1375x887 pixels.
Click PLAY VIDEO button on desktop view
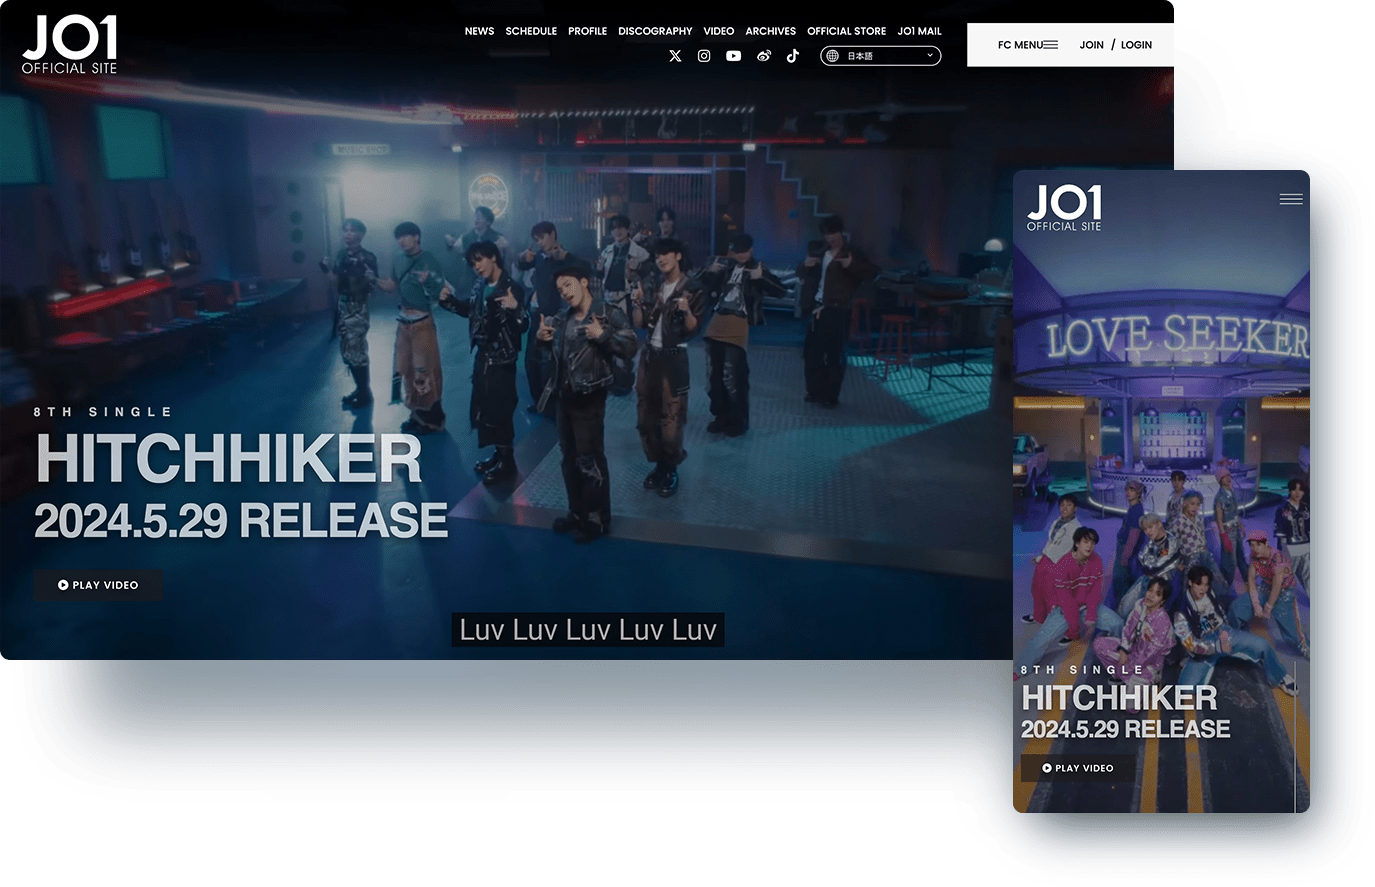(x=98, y=585)
